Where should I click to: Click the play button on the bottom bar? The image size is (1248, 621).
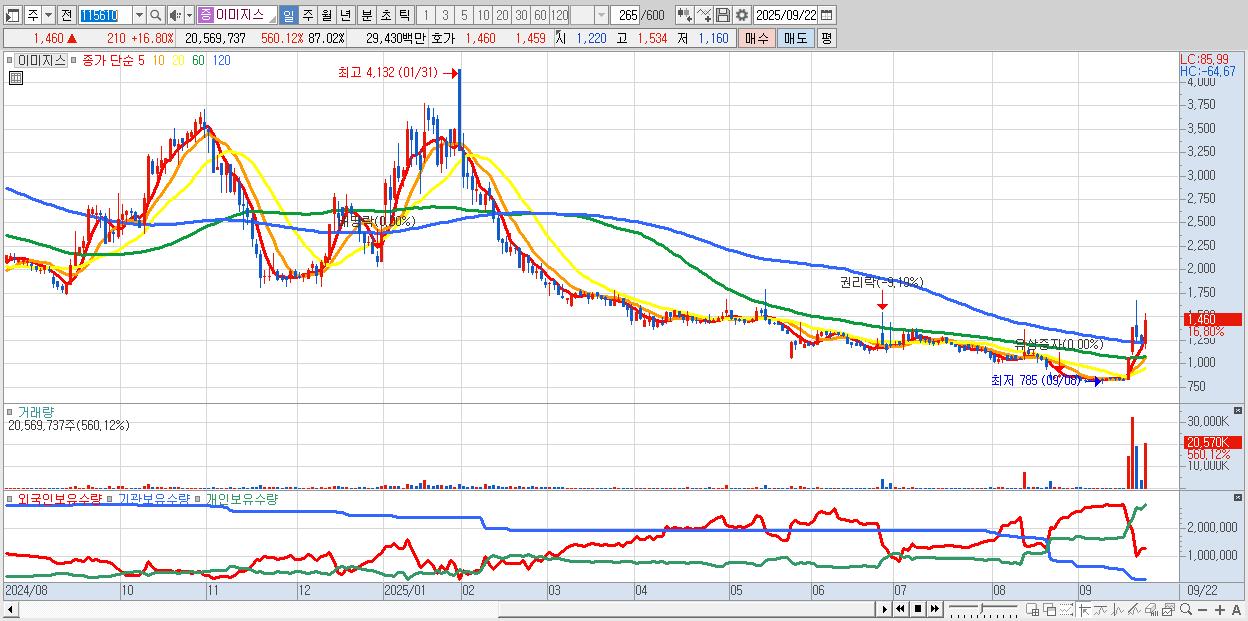[884, 609]
